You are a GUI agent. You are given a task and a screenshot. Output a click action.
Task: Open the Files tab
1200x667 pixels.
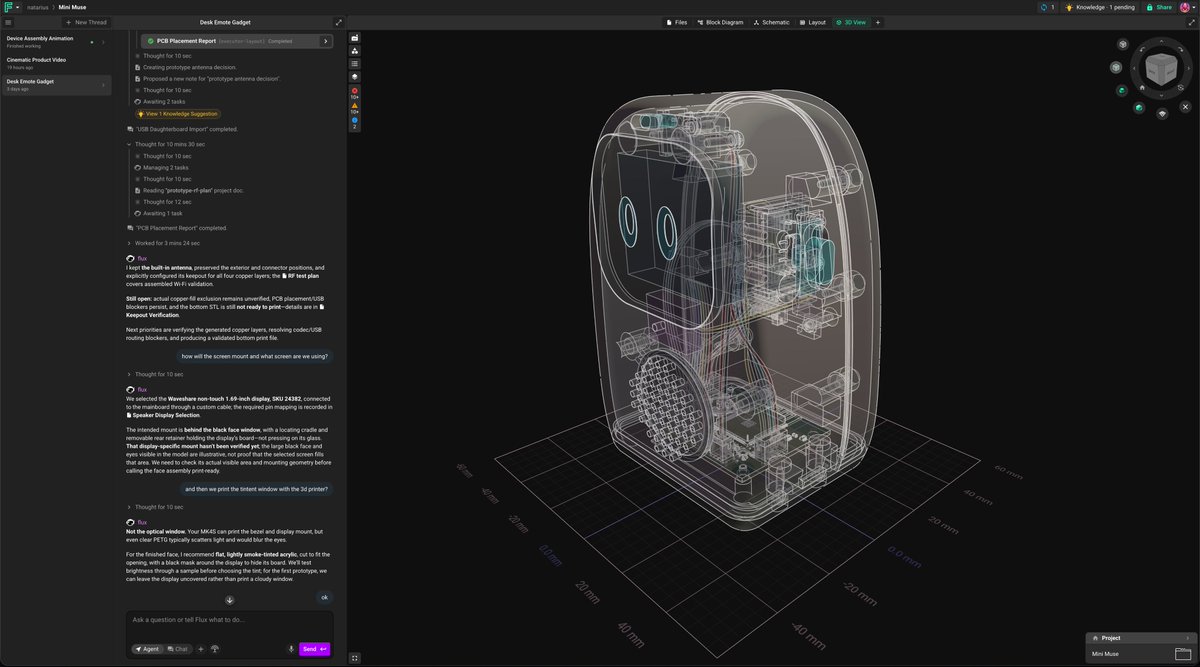click(x=677, y=22)
